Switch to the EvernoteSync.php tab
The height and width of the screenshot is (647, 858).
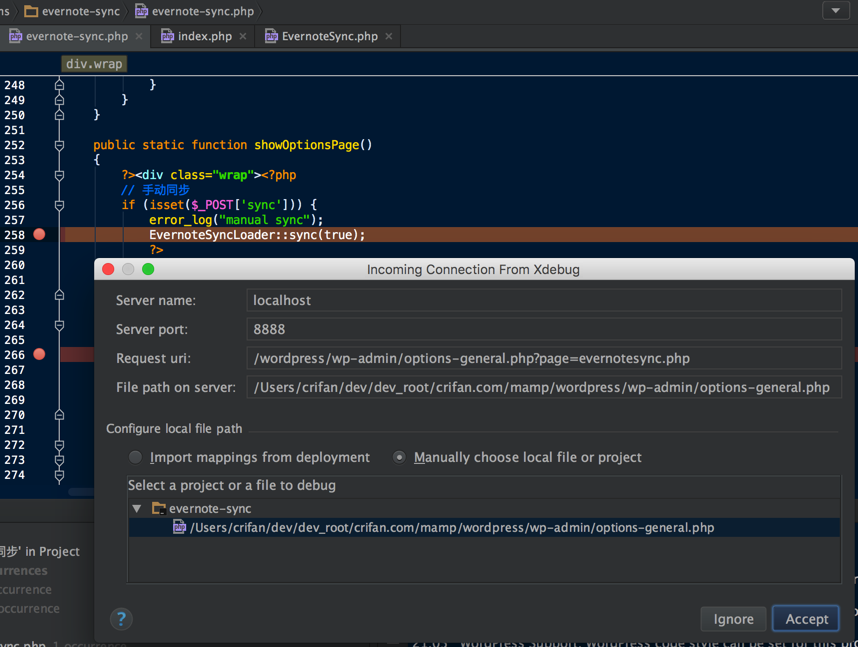[x=329, y=36]
